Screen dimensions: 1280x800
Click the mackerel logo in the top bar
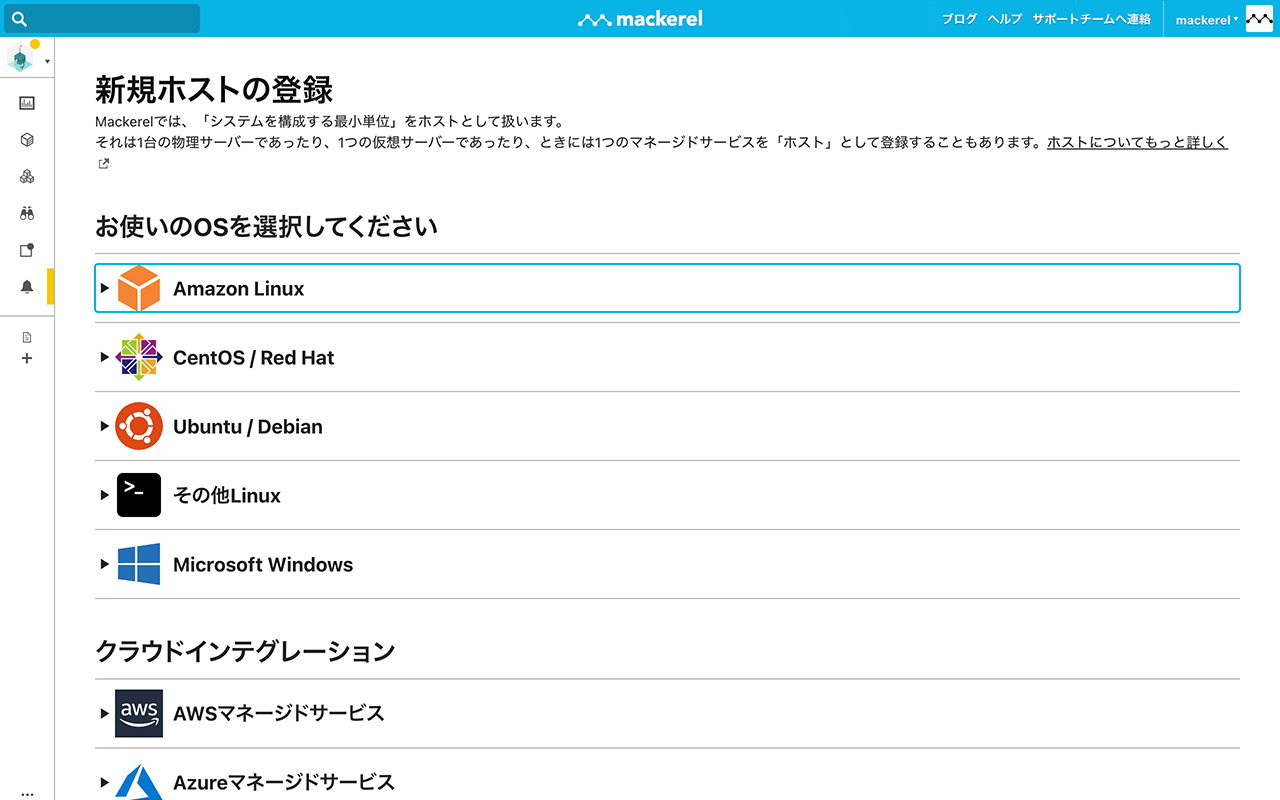pos(640,18)
